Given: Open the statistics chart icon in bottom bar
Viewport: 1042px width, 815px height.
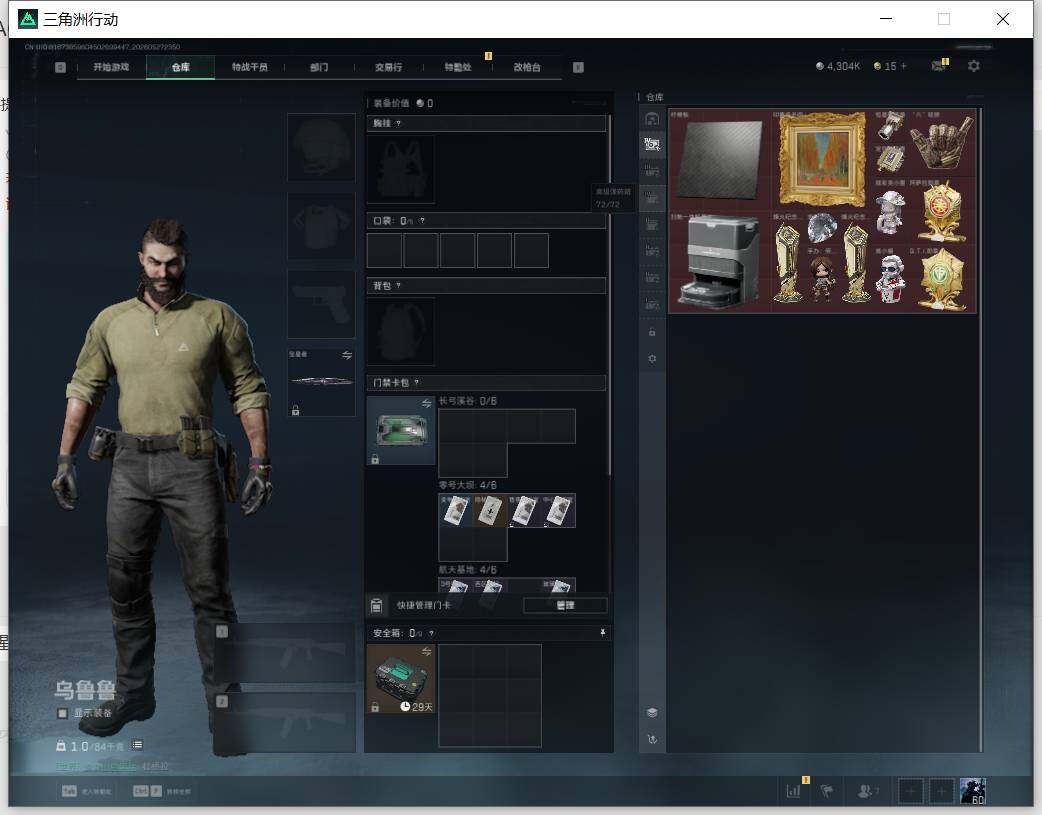Looking at the screenshot, I should tap(793, 791).
